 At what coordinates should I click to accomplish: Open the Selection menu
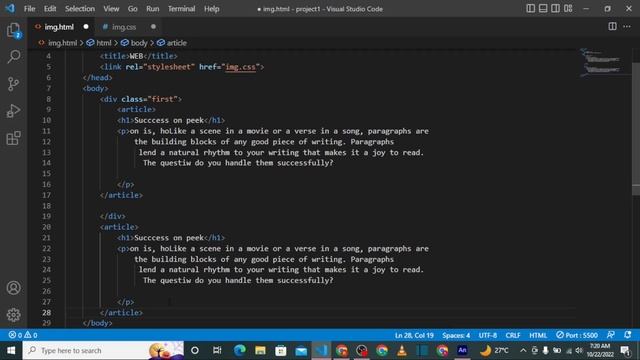pos(80,9)
